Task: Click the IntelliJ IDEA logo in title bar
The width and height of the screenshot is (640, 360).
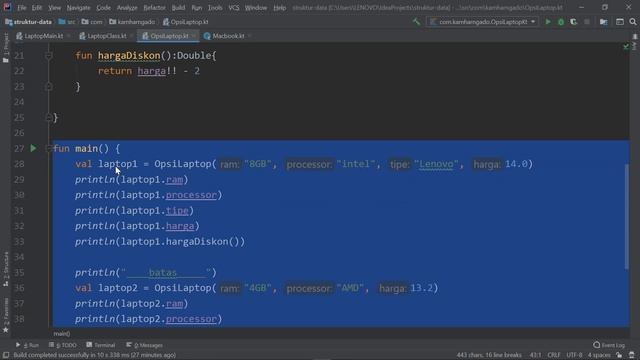Action: click(7, 7)
